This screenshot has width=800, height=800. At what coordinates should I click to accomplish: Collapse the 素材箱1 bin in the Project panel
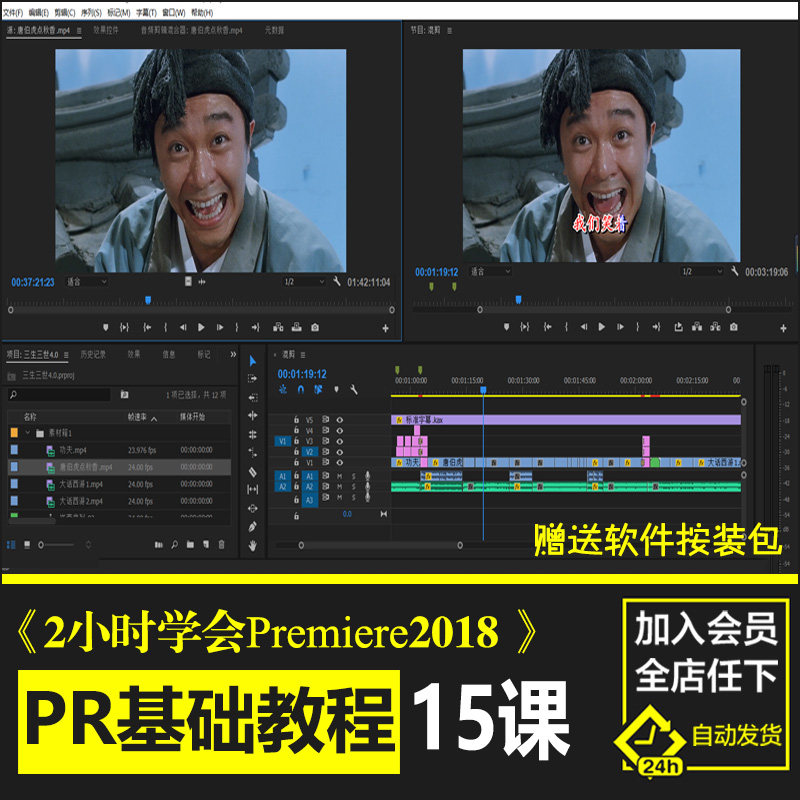tap(28, 432)
